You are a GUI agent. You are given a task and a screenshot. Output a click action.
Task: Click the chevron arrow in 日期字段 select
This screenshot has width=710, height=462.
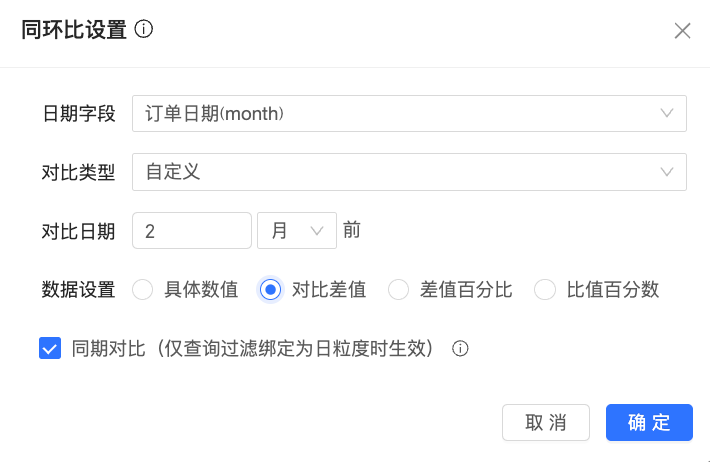click(667, 114)
